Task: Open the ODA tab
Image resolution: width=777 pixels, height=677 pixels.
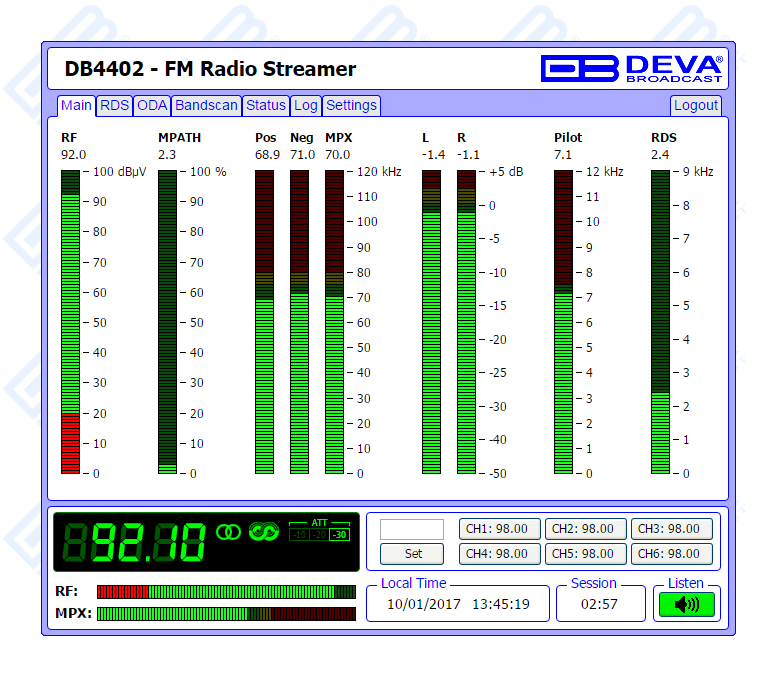Action: (x=152, y=105)
